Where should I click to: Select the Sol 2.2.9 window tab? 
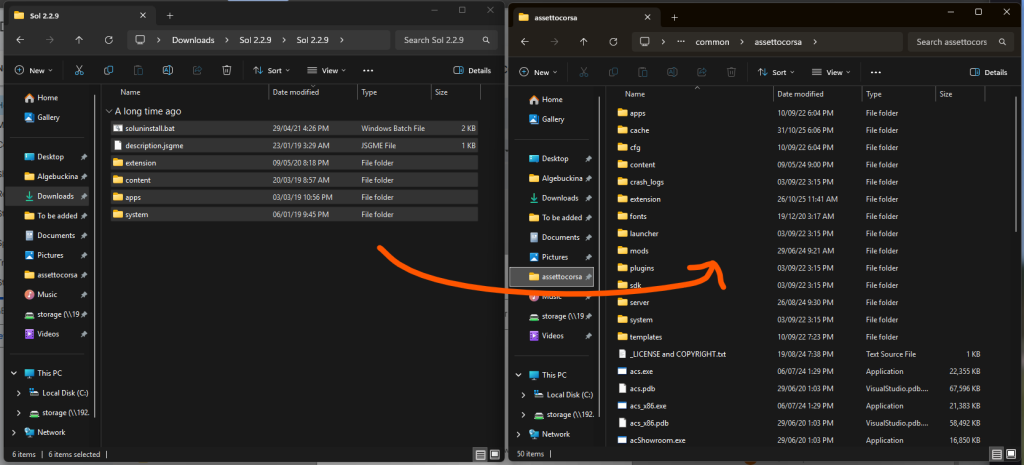82,16
